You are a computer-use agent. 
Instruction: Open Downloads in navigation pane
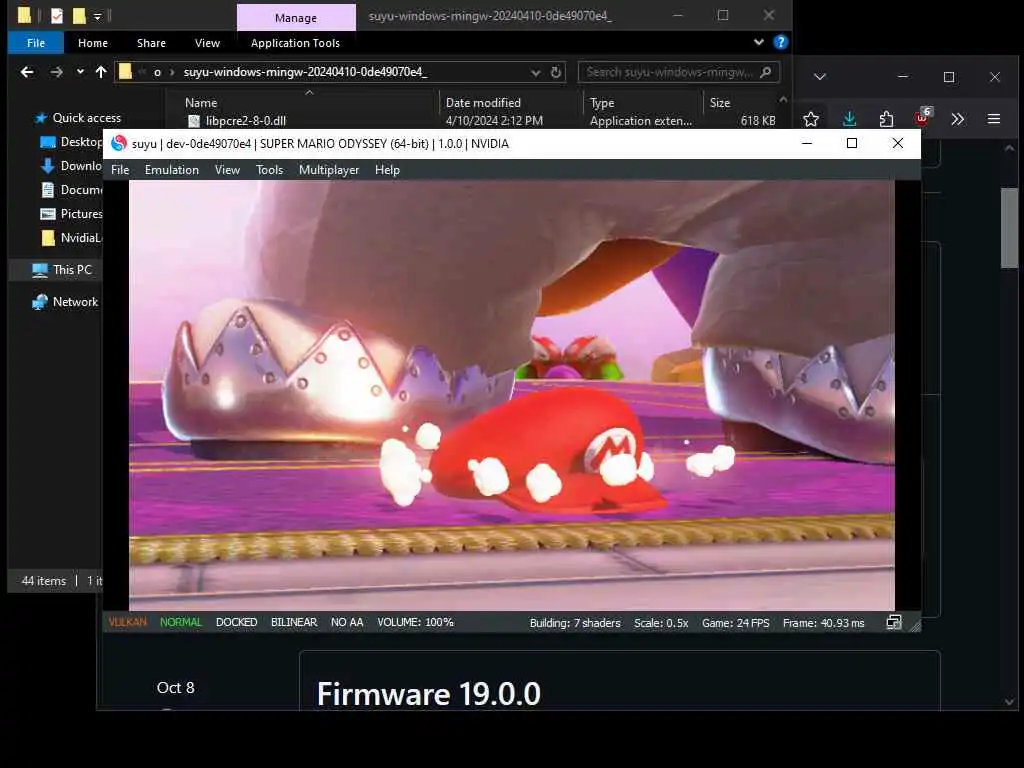click(71, 166)
